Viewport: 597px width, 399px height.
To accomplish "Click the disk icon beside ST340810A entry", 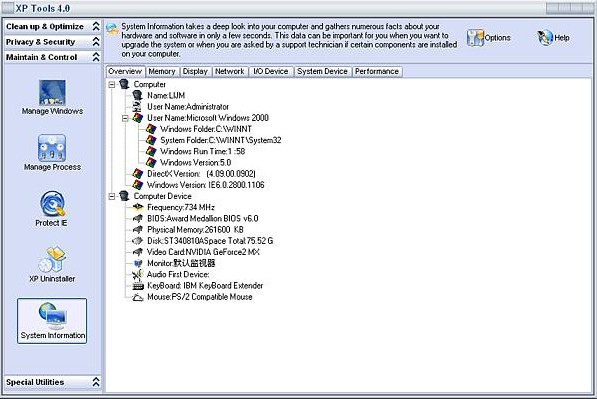I will (x=137, y=241).
